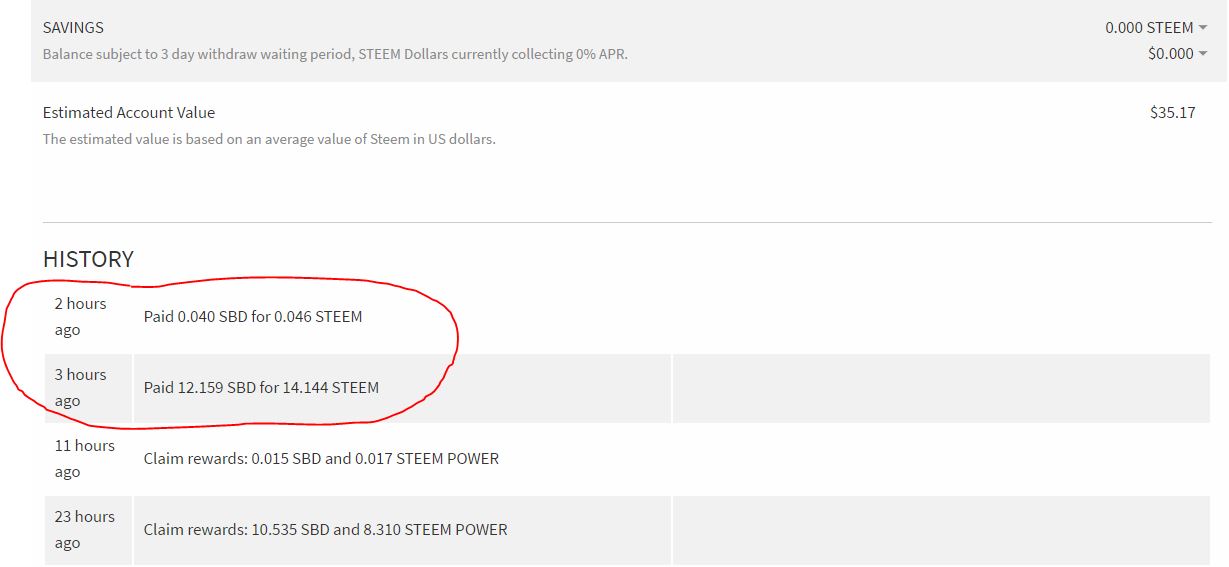Click the "3 hours ago" timestamp
The width and height of the screenshot is (1229, 567).
pos(80,387)
